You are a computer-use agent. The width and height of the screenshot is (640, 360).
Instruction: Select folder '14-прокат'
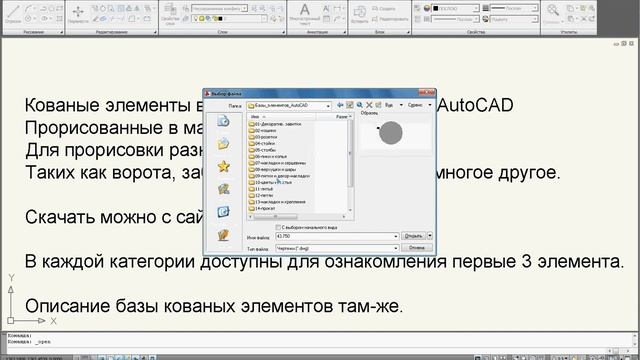click(262, 209)
